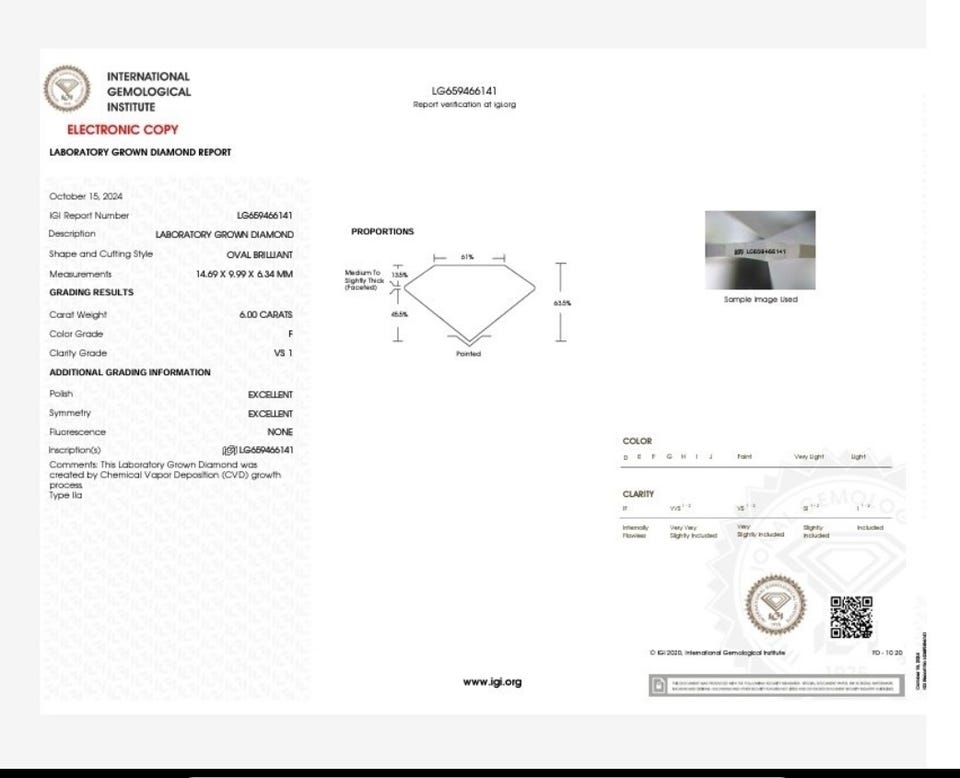Select IGI Report Number value LG659466141
The width and height of the screenshot is (960, 778).
(264, 215)
